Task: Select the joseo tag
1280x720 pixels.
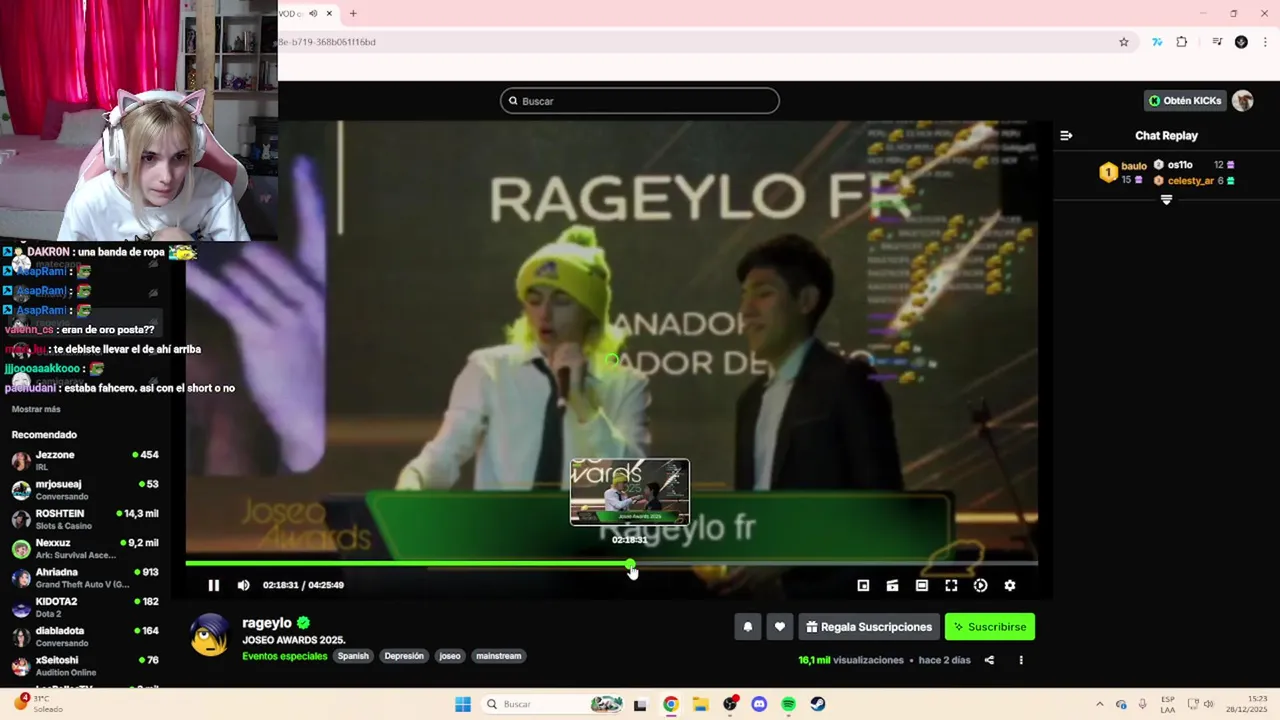Action: (450, 656)
